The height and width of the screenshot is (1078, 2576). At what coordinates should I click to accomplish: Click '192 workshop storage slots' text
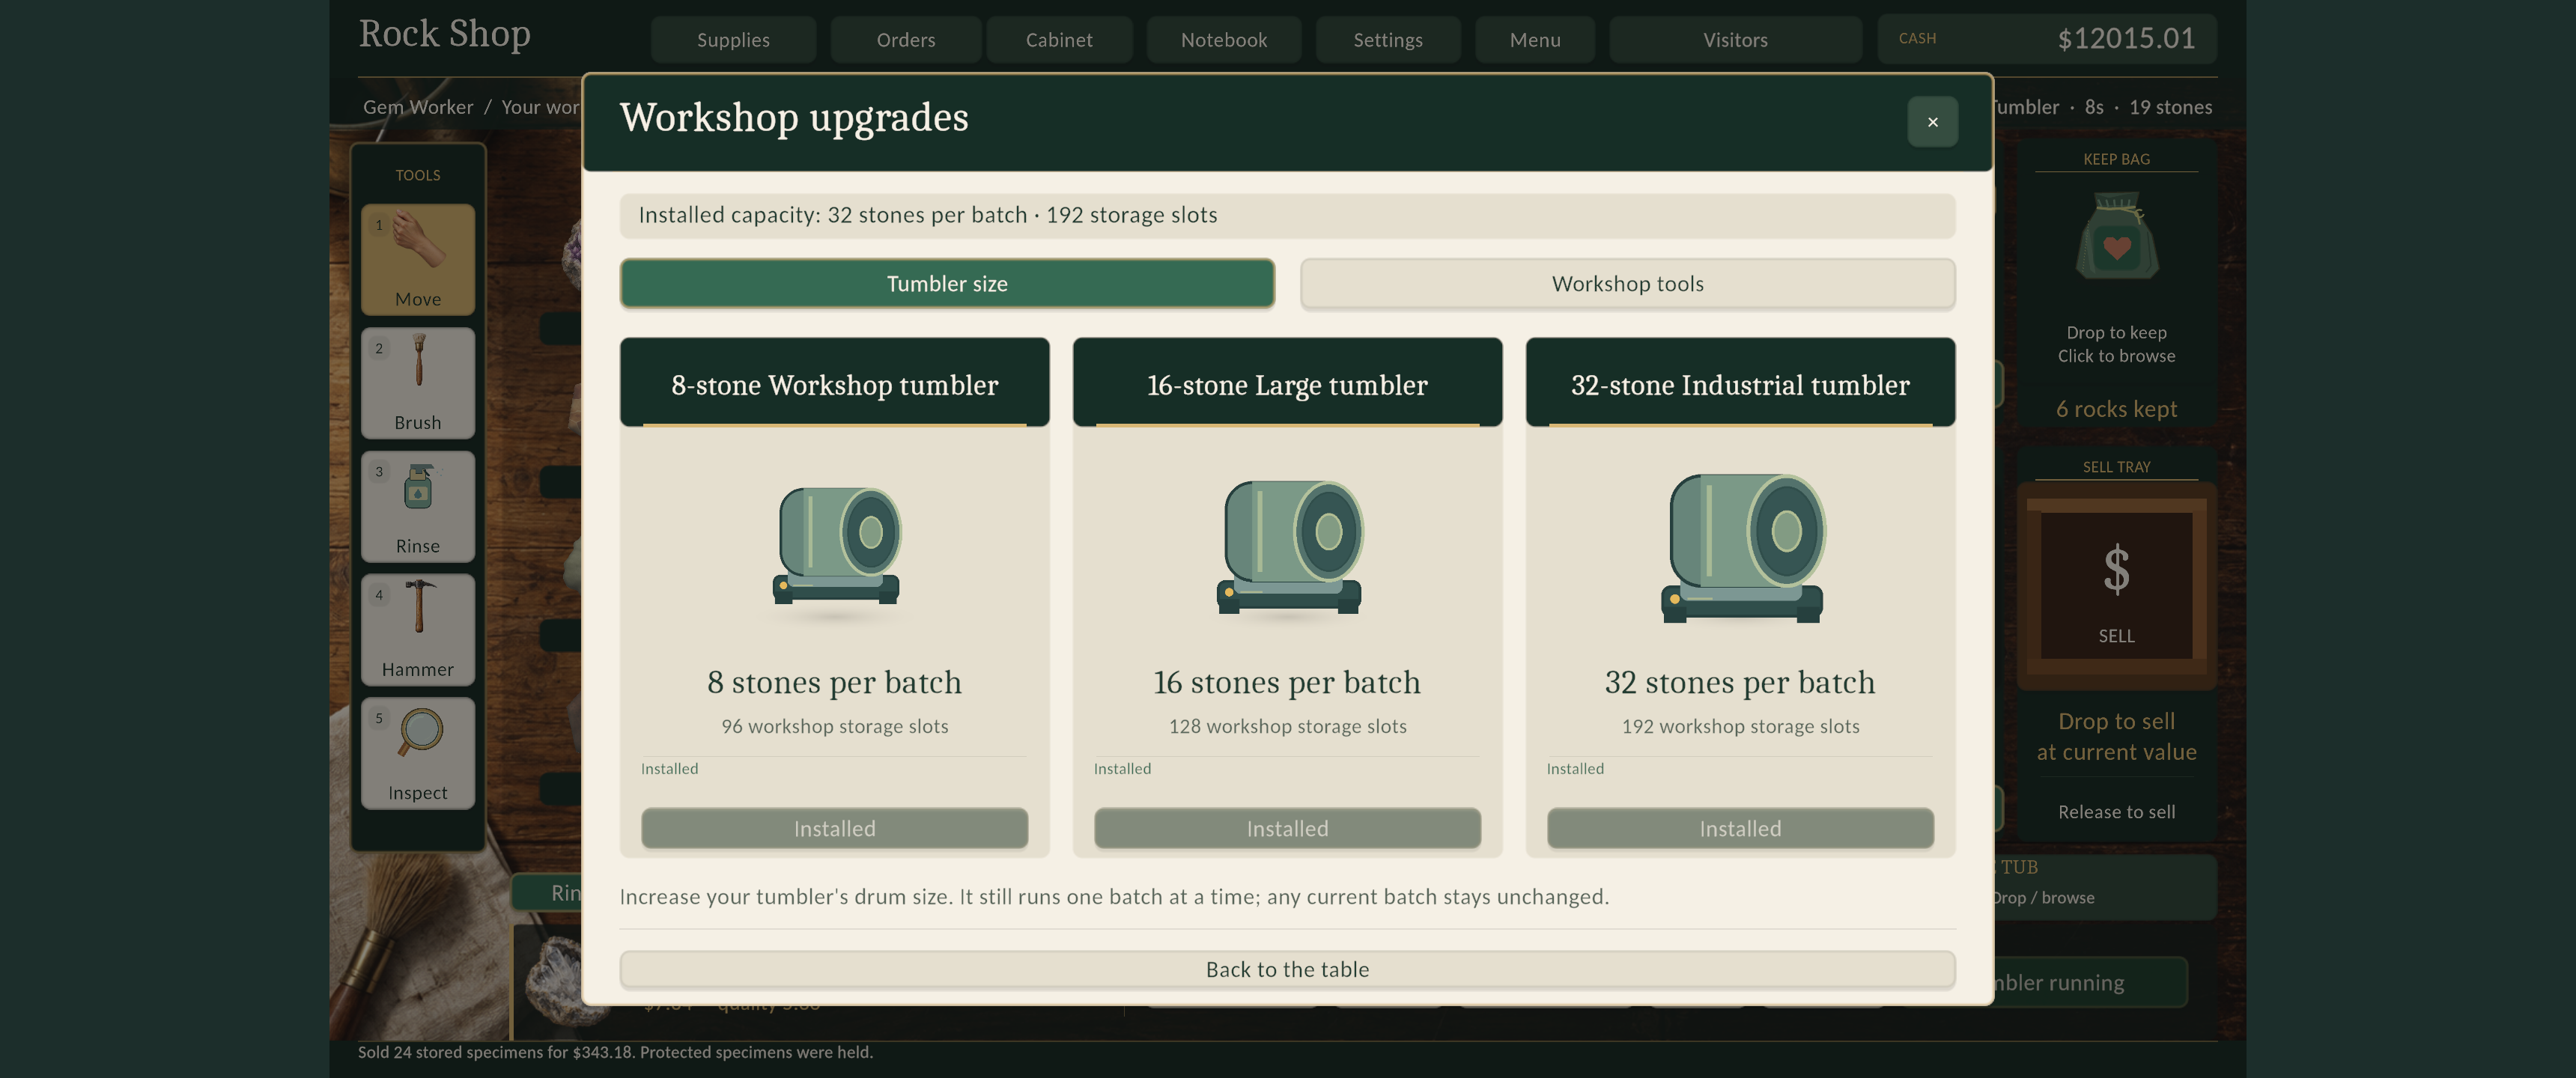1741,727
